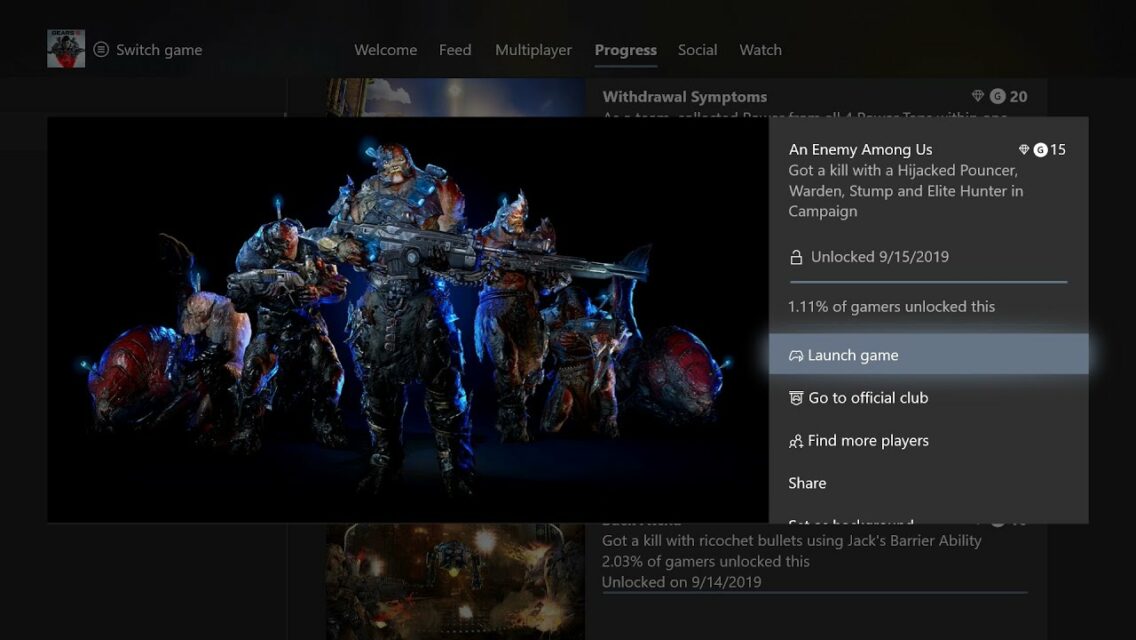1136x640 pixels.
Task: Click the Gamerscore G icon beside 20
Action: click(998, 96)
